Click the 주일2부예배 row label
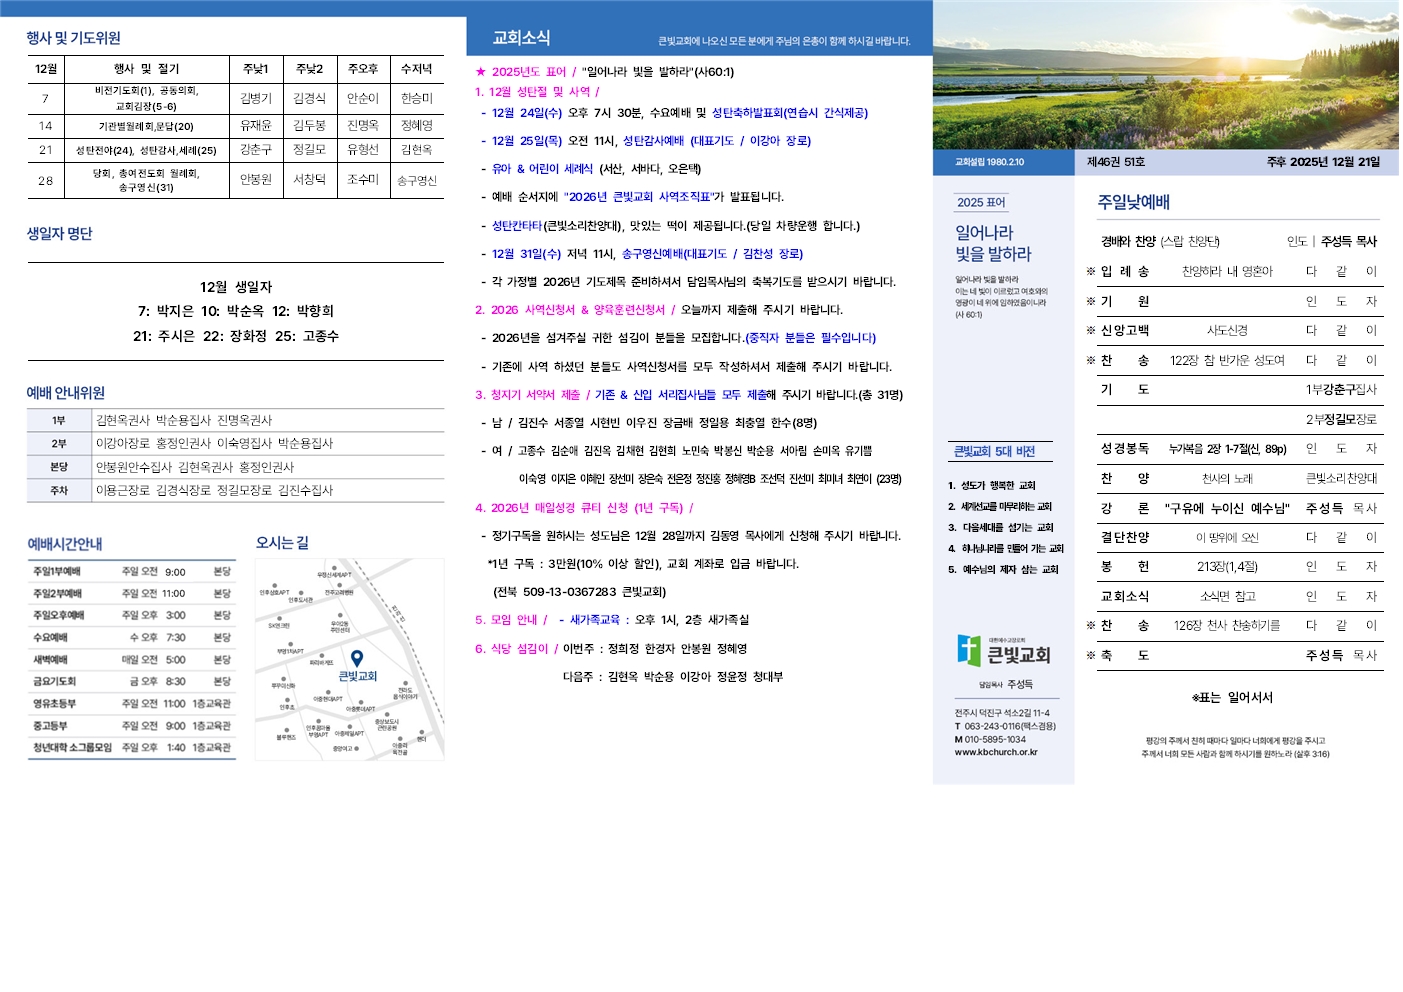The image size is (1403, 992). (x=57, y=594)
